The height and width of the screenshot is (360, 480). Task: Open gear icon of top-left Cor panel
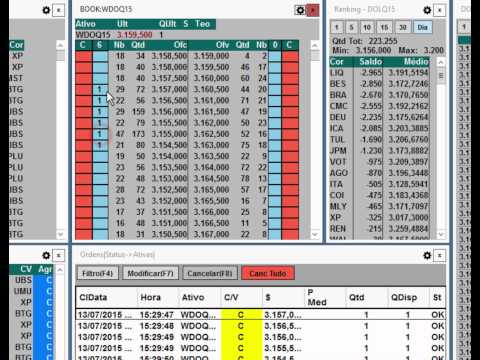tap(46, 10)
